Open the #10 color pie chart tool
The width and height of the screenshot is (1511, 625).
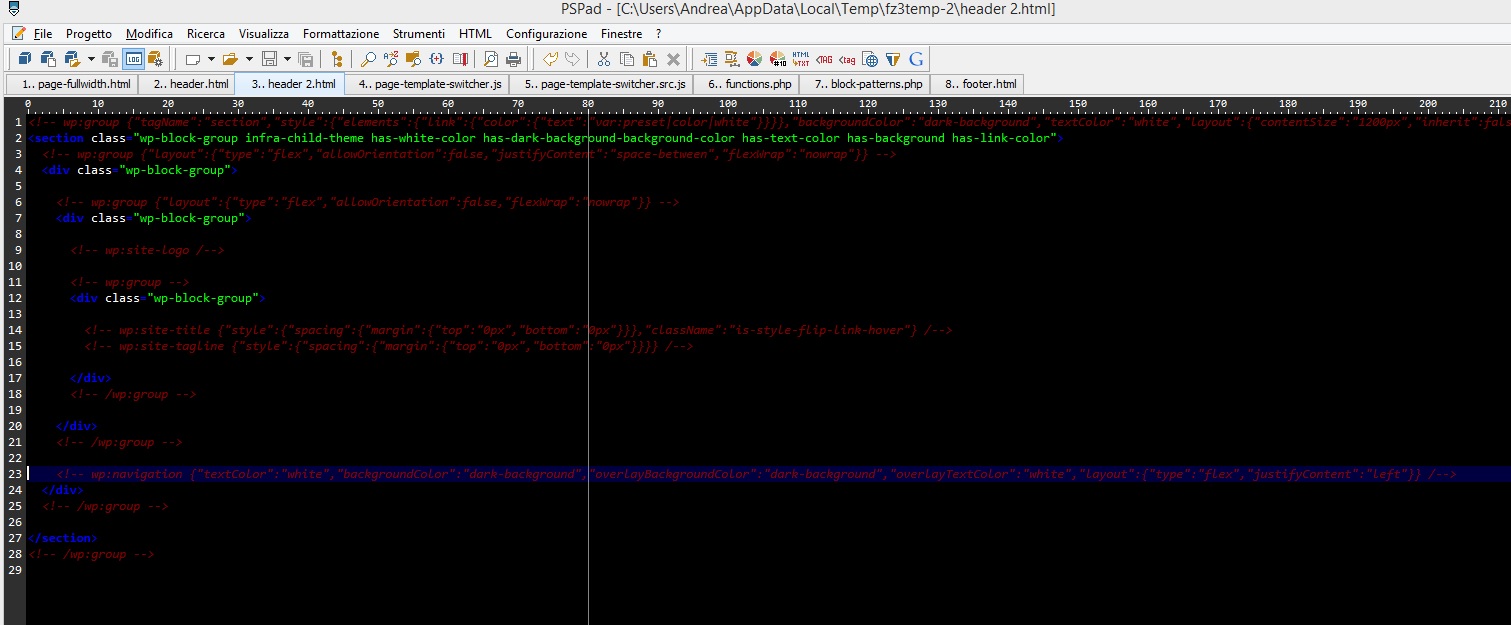(x=778, y=59)
